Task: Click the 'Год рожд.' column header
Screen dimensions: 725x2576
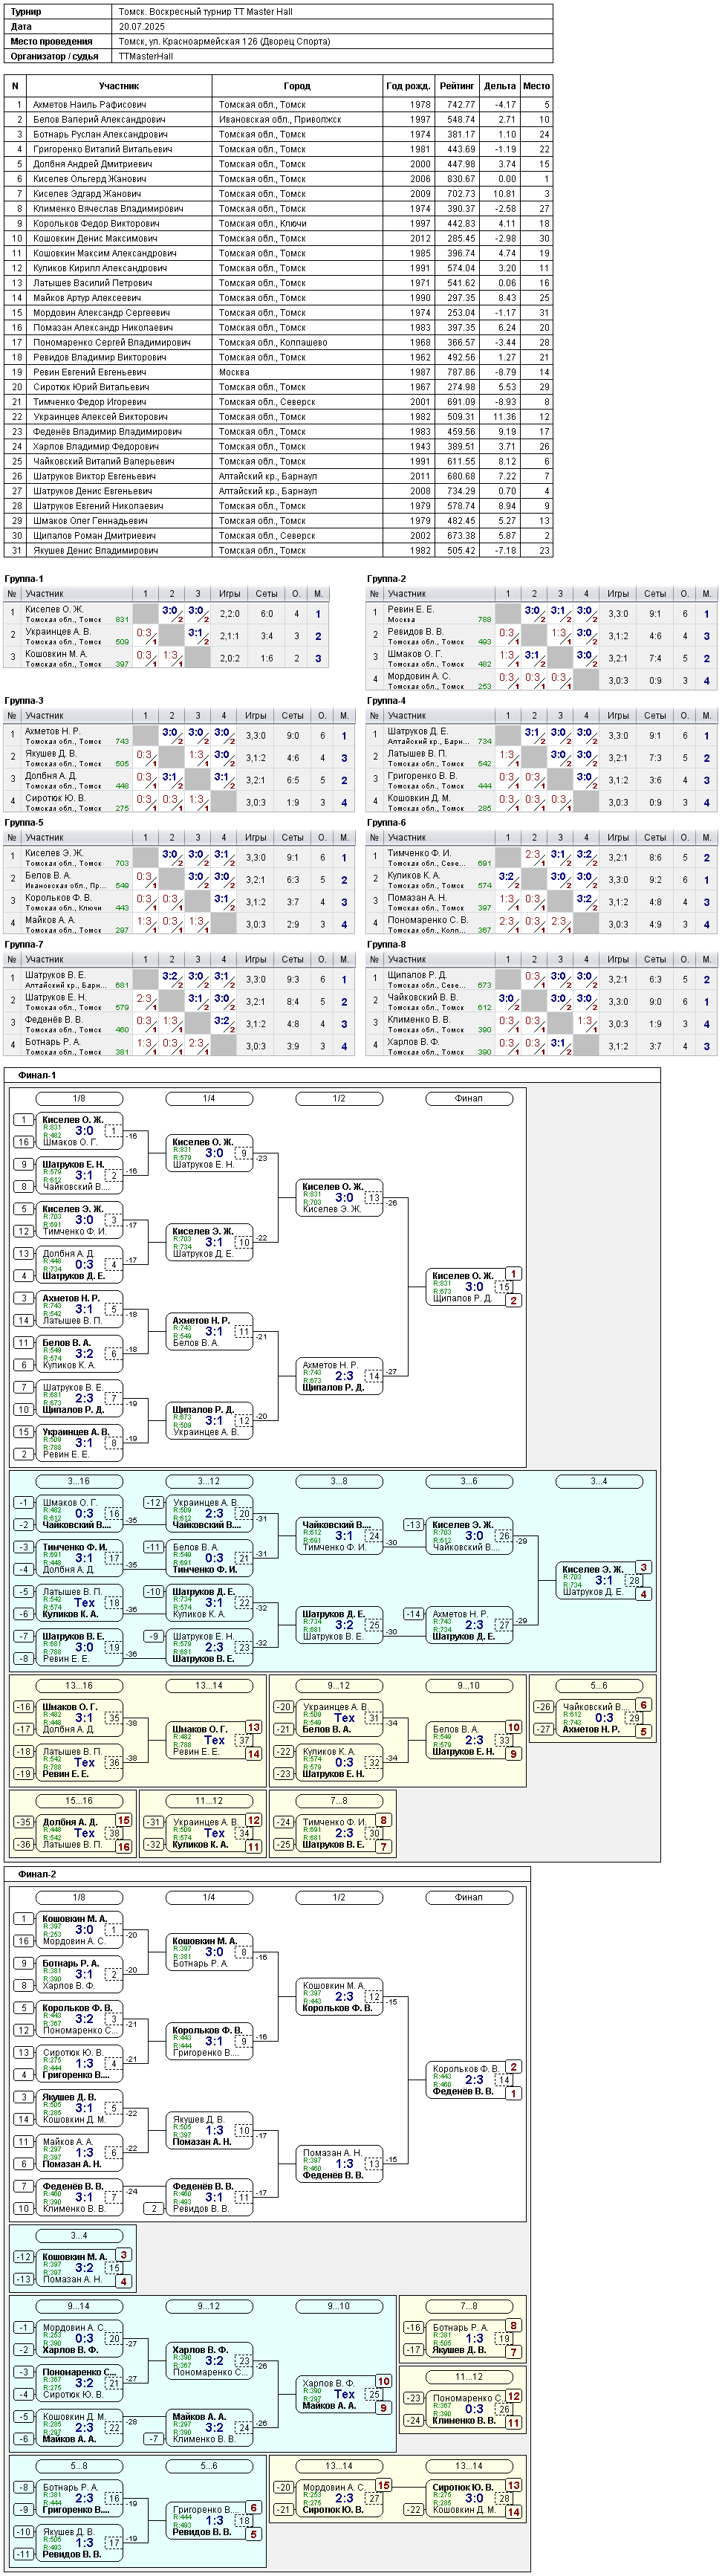Action: tap(408, 86)
